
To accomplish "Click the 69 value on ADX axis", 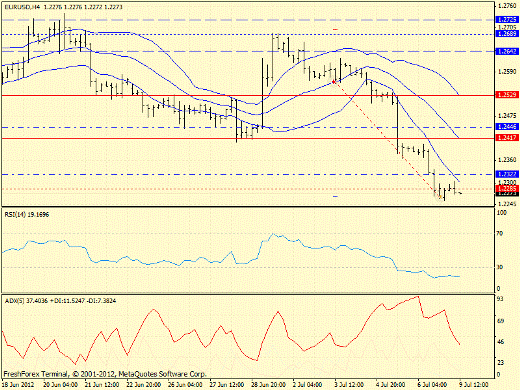I will (x=500, y=321).
